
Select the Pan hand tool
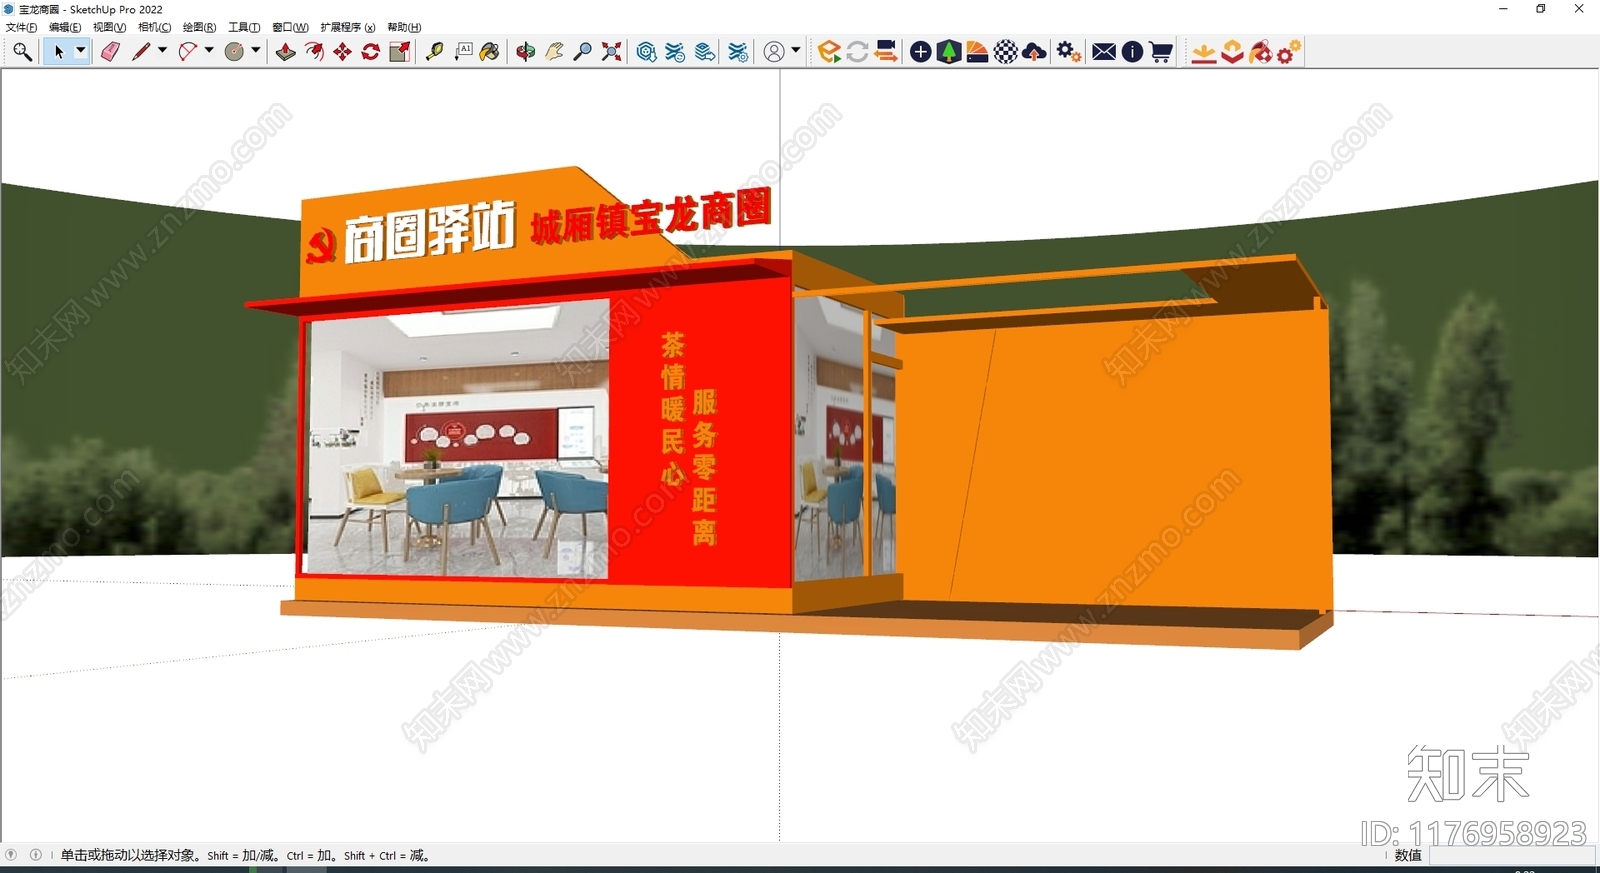554,52
